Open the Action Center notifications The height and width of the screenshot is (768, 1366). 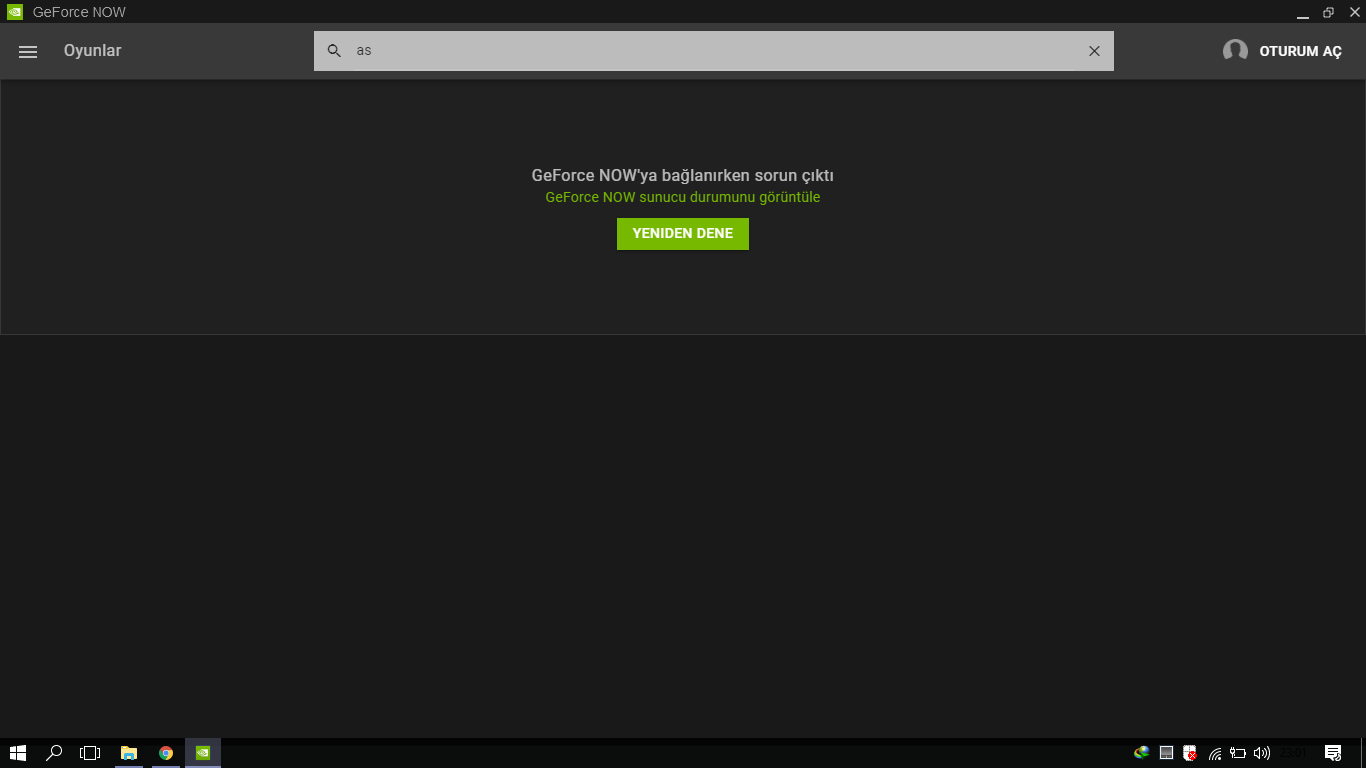(x=1333, y=753)
